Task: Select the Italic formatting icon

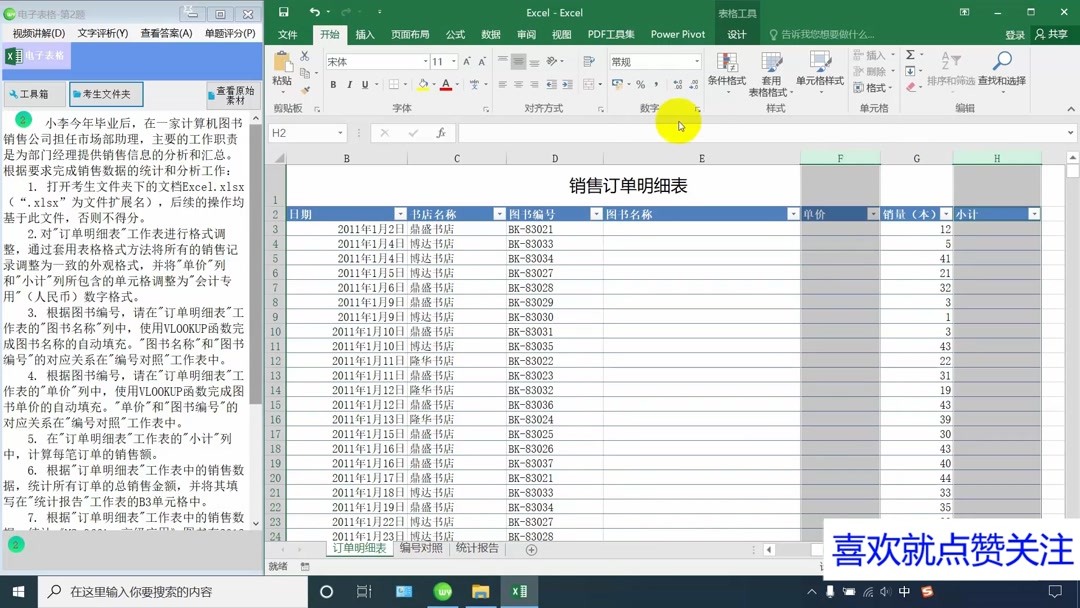Action: tap(349, 84)
